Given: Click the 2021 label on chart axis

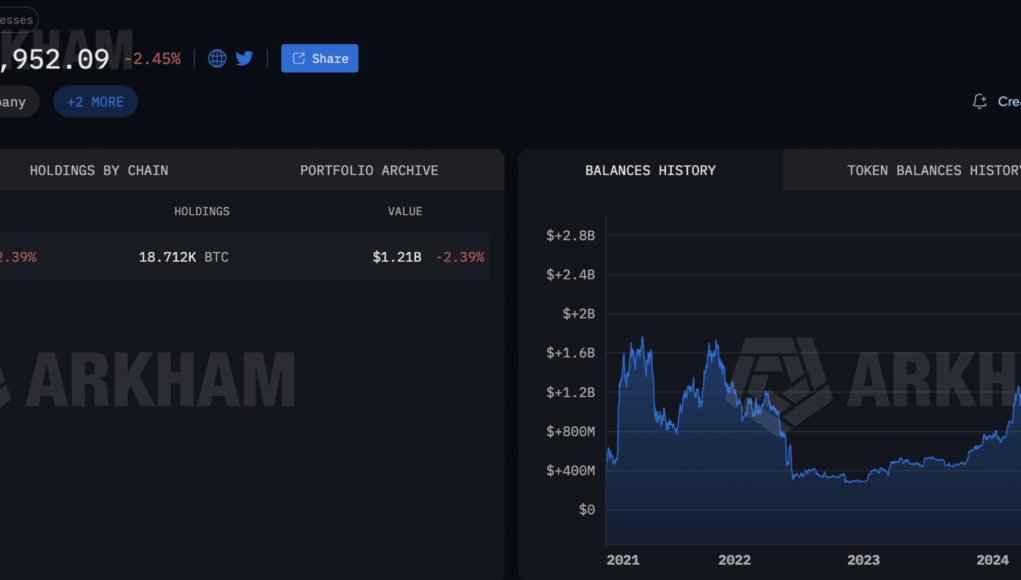Looking at the screenshot, I should coord(623,560).
